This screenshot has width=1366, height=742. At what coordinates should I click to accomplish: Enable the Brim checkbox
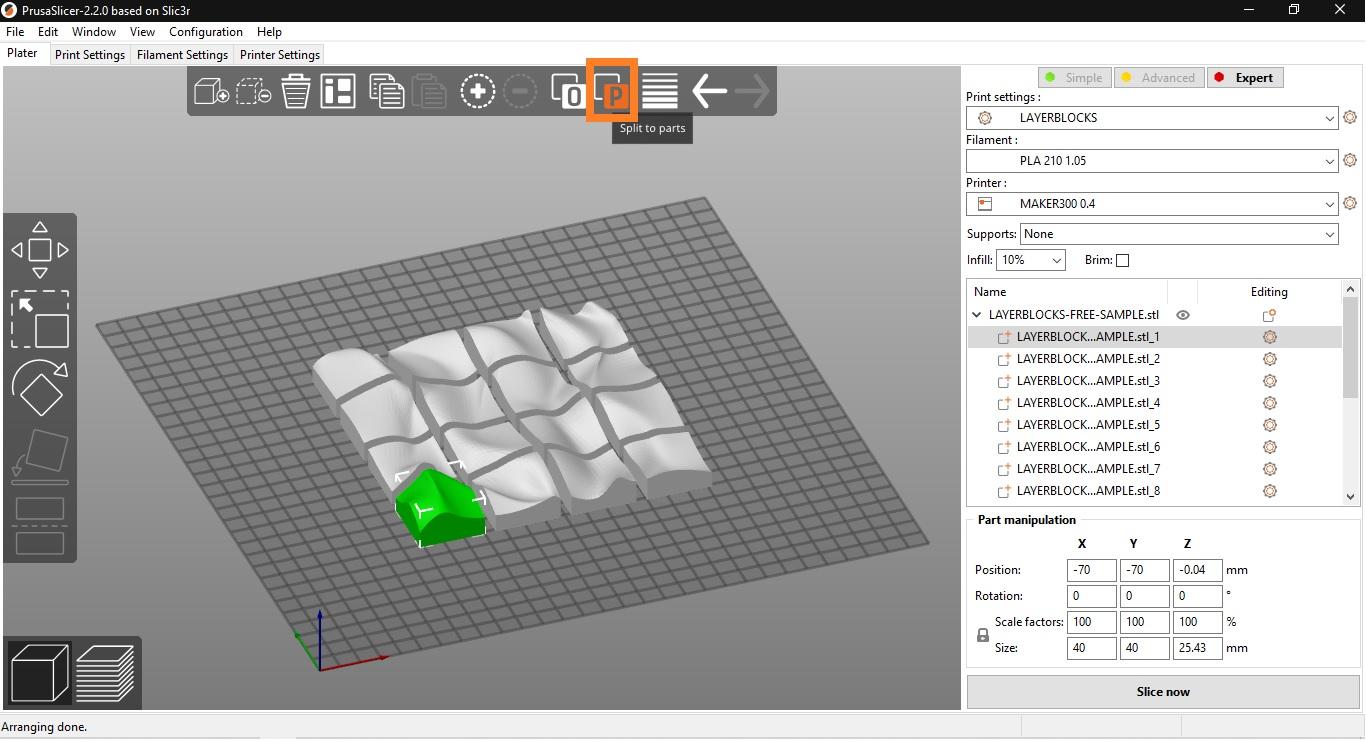pos(1122,260)
